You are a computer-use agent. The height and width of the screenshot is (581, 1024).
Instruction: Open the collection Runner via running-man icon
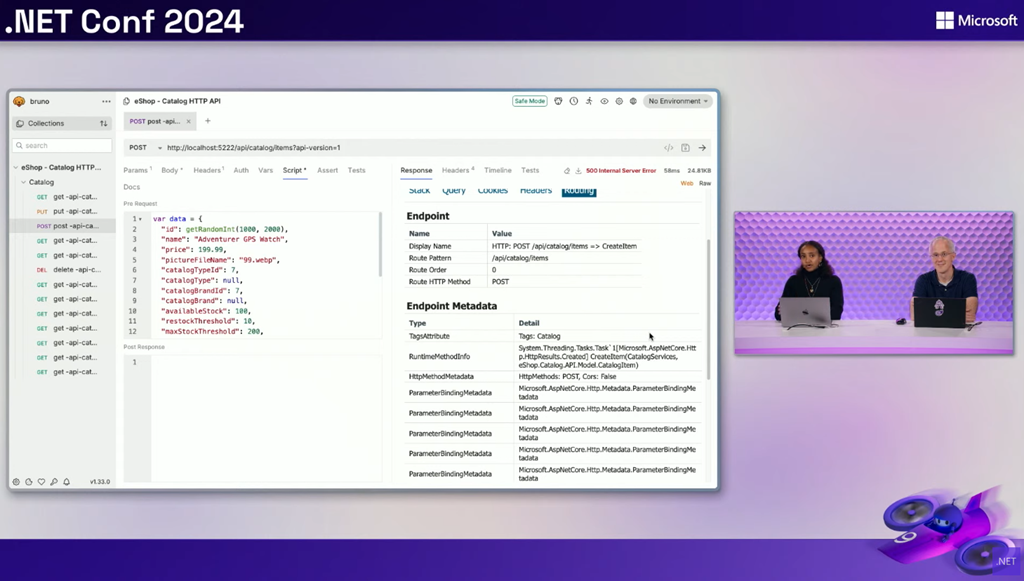click(x=589, y=101)
